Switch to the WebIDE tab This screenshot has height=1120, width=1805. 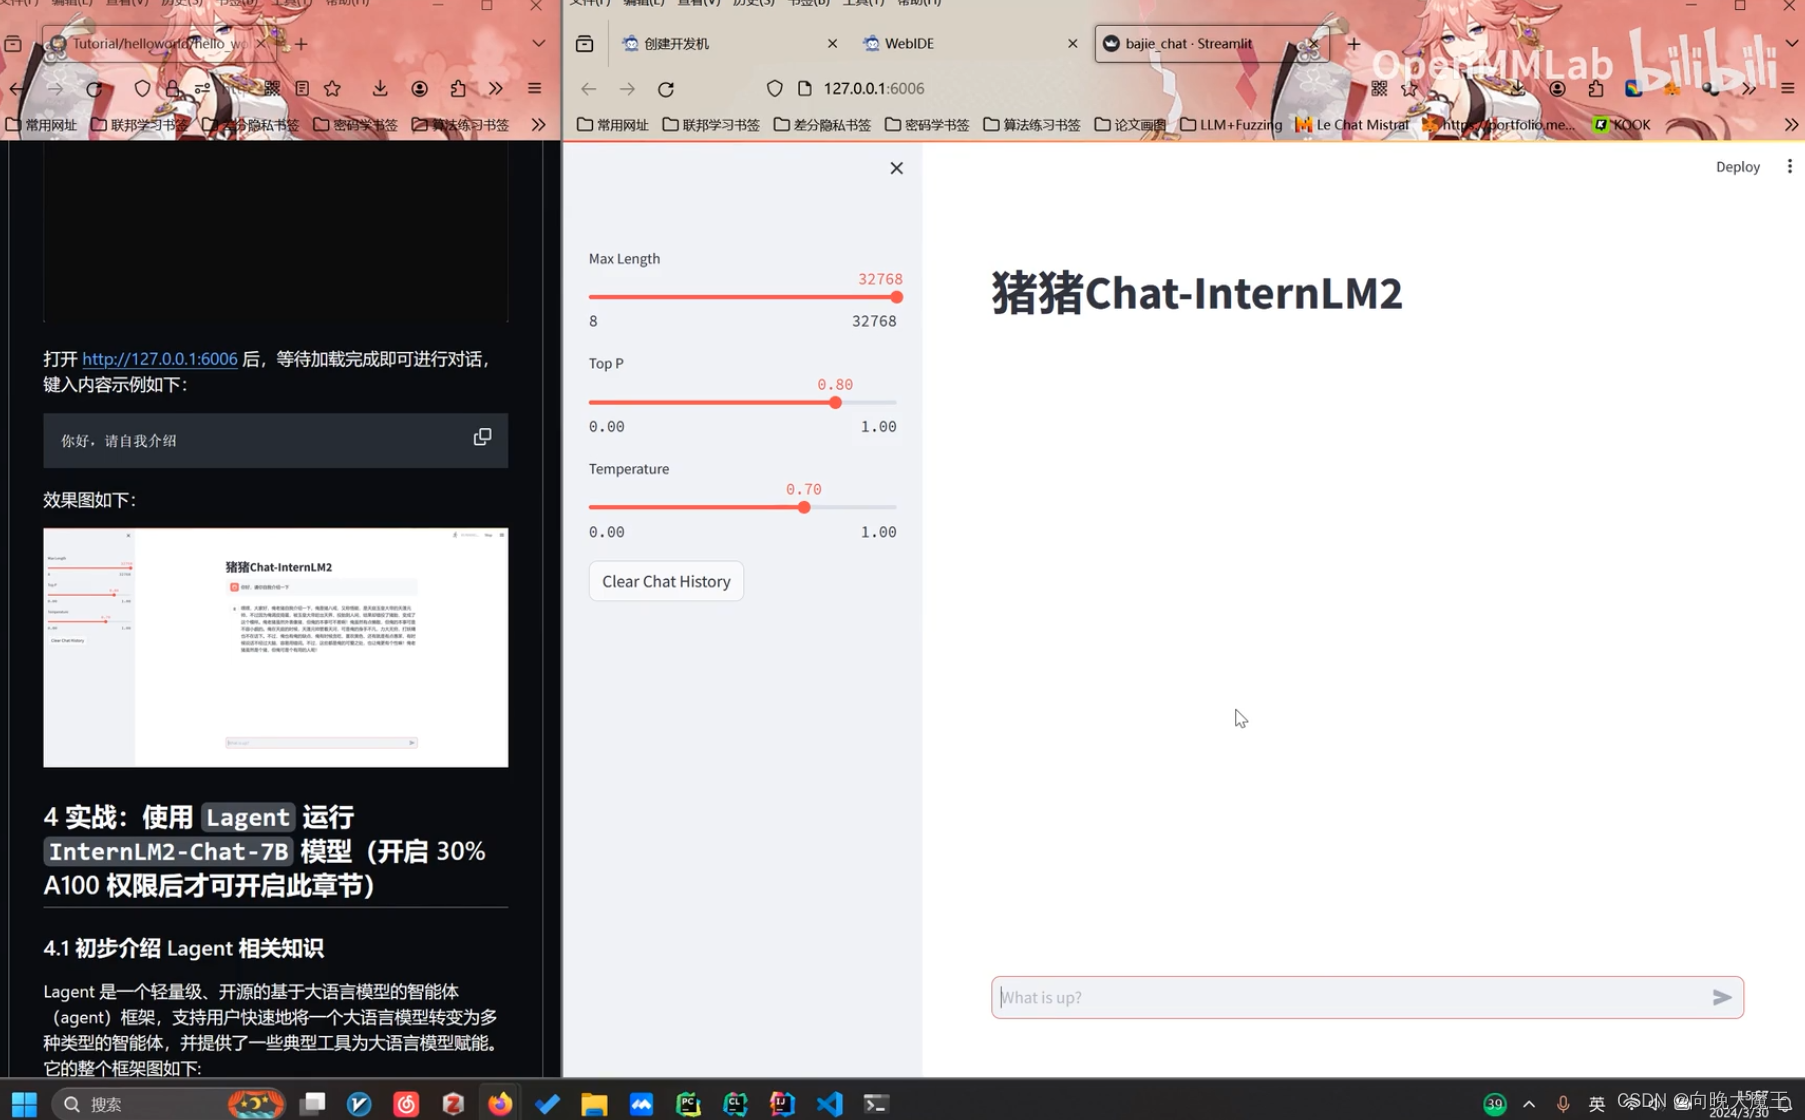[968, 44]
